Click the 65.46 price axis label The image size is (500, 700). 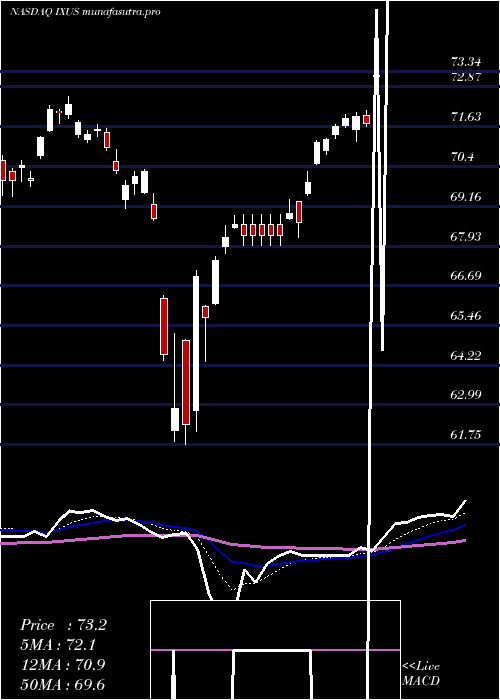tap(466, 316)
